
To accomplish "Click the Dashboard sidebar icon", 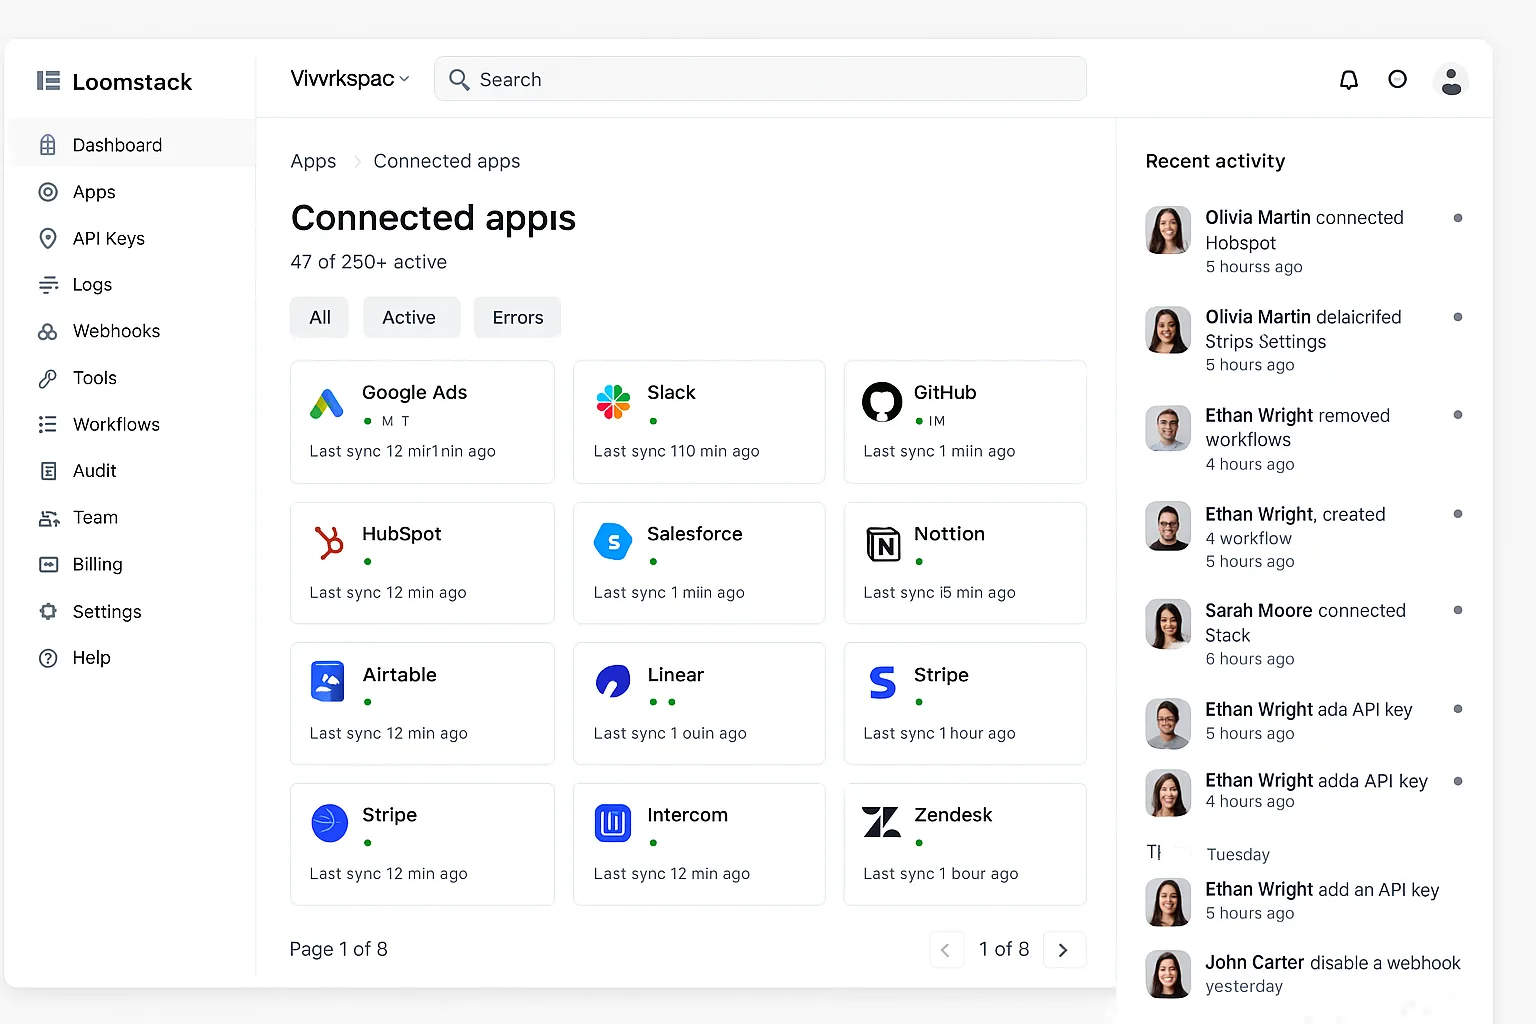I will pos(48,145).
